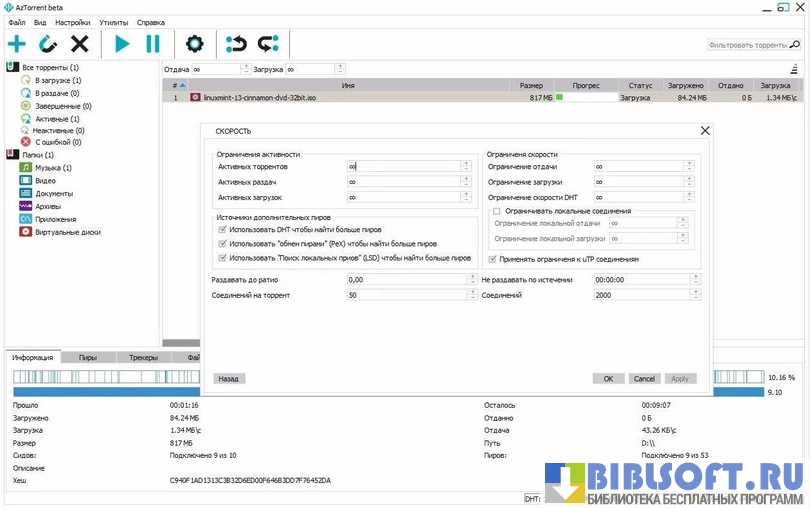The height and width of the screenshot is (508, 810).
Task: Click the Назад button in dialog
Action: [x=229, y=379]
